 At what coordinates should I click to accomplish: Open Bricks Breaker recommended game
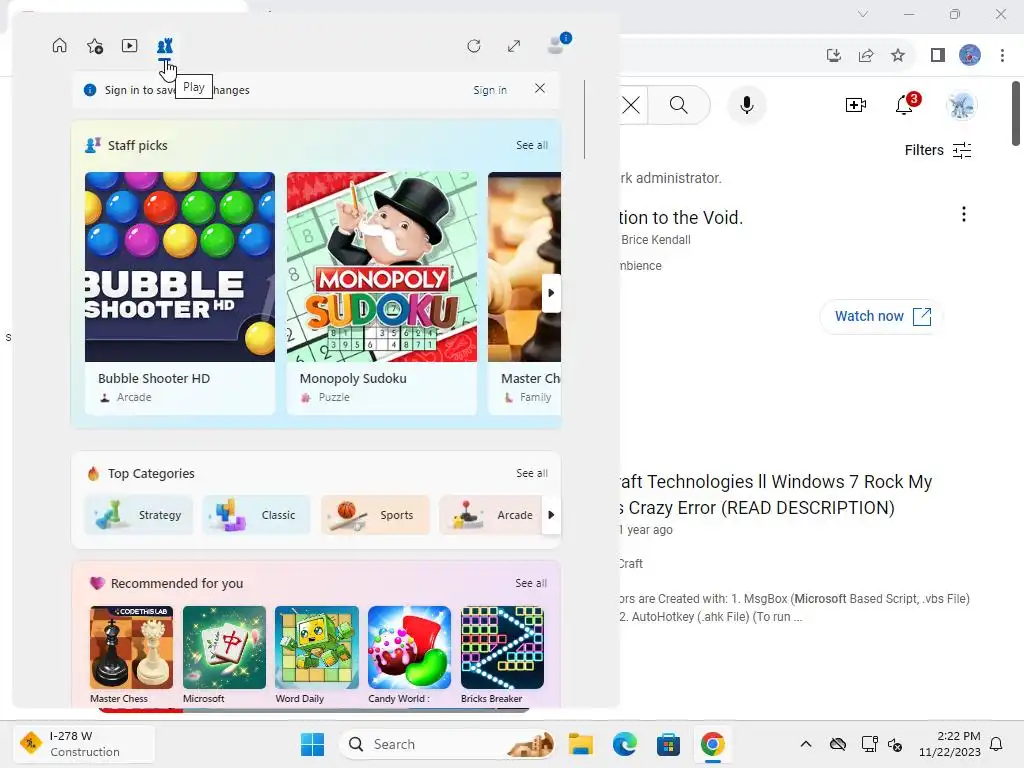click(x=502, y=655)
